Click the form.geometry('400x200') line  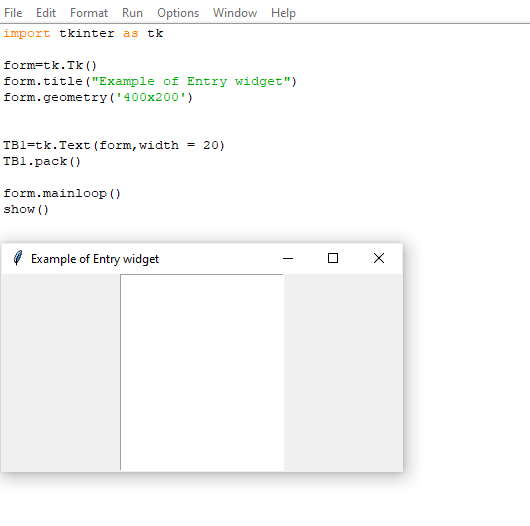pyautogui.click(x=98, y=97)
